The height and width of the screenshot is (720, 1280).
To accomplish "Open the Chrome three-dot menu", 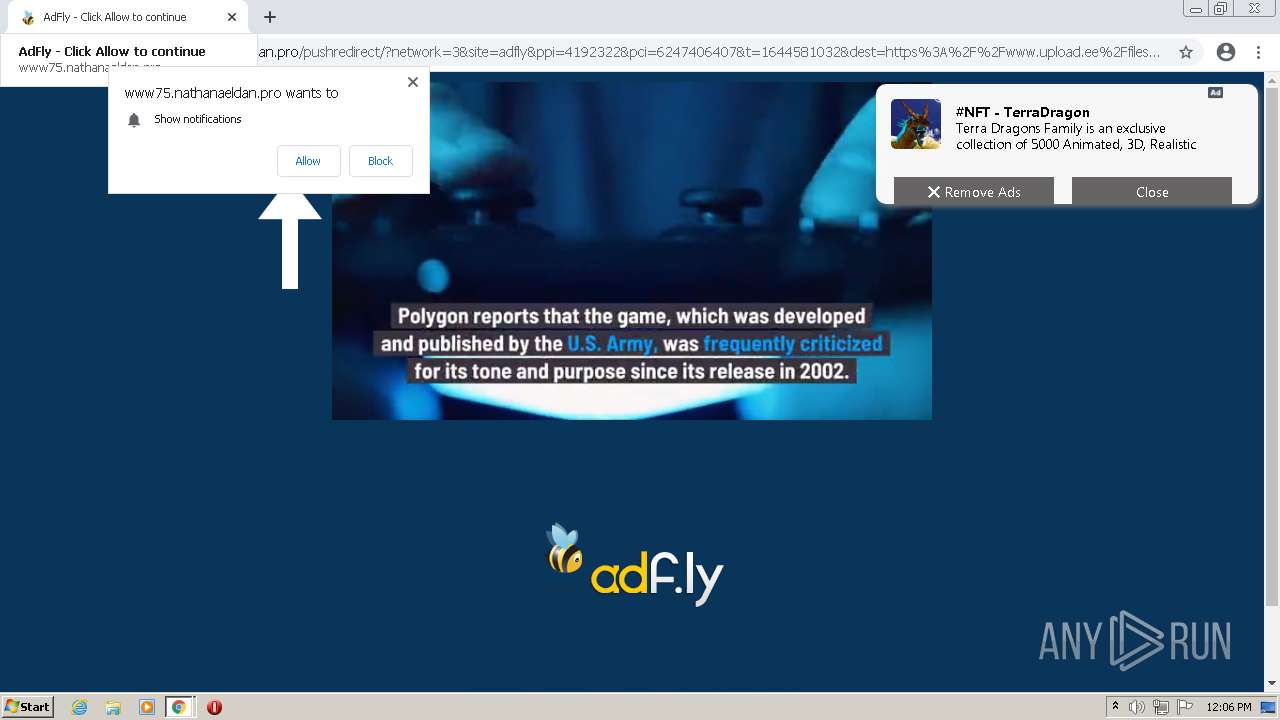I will pos(1261,52).
